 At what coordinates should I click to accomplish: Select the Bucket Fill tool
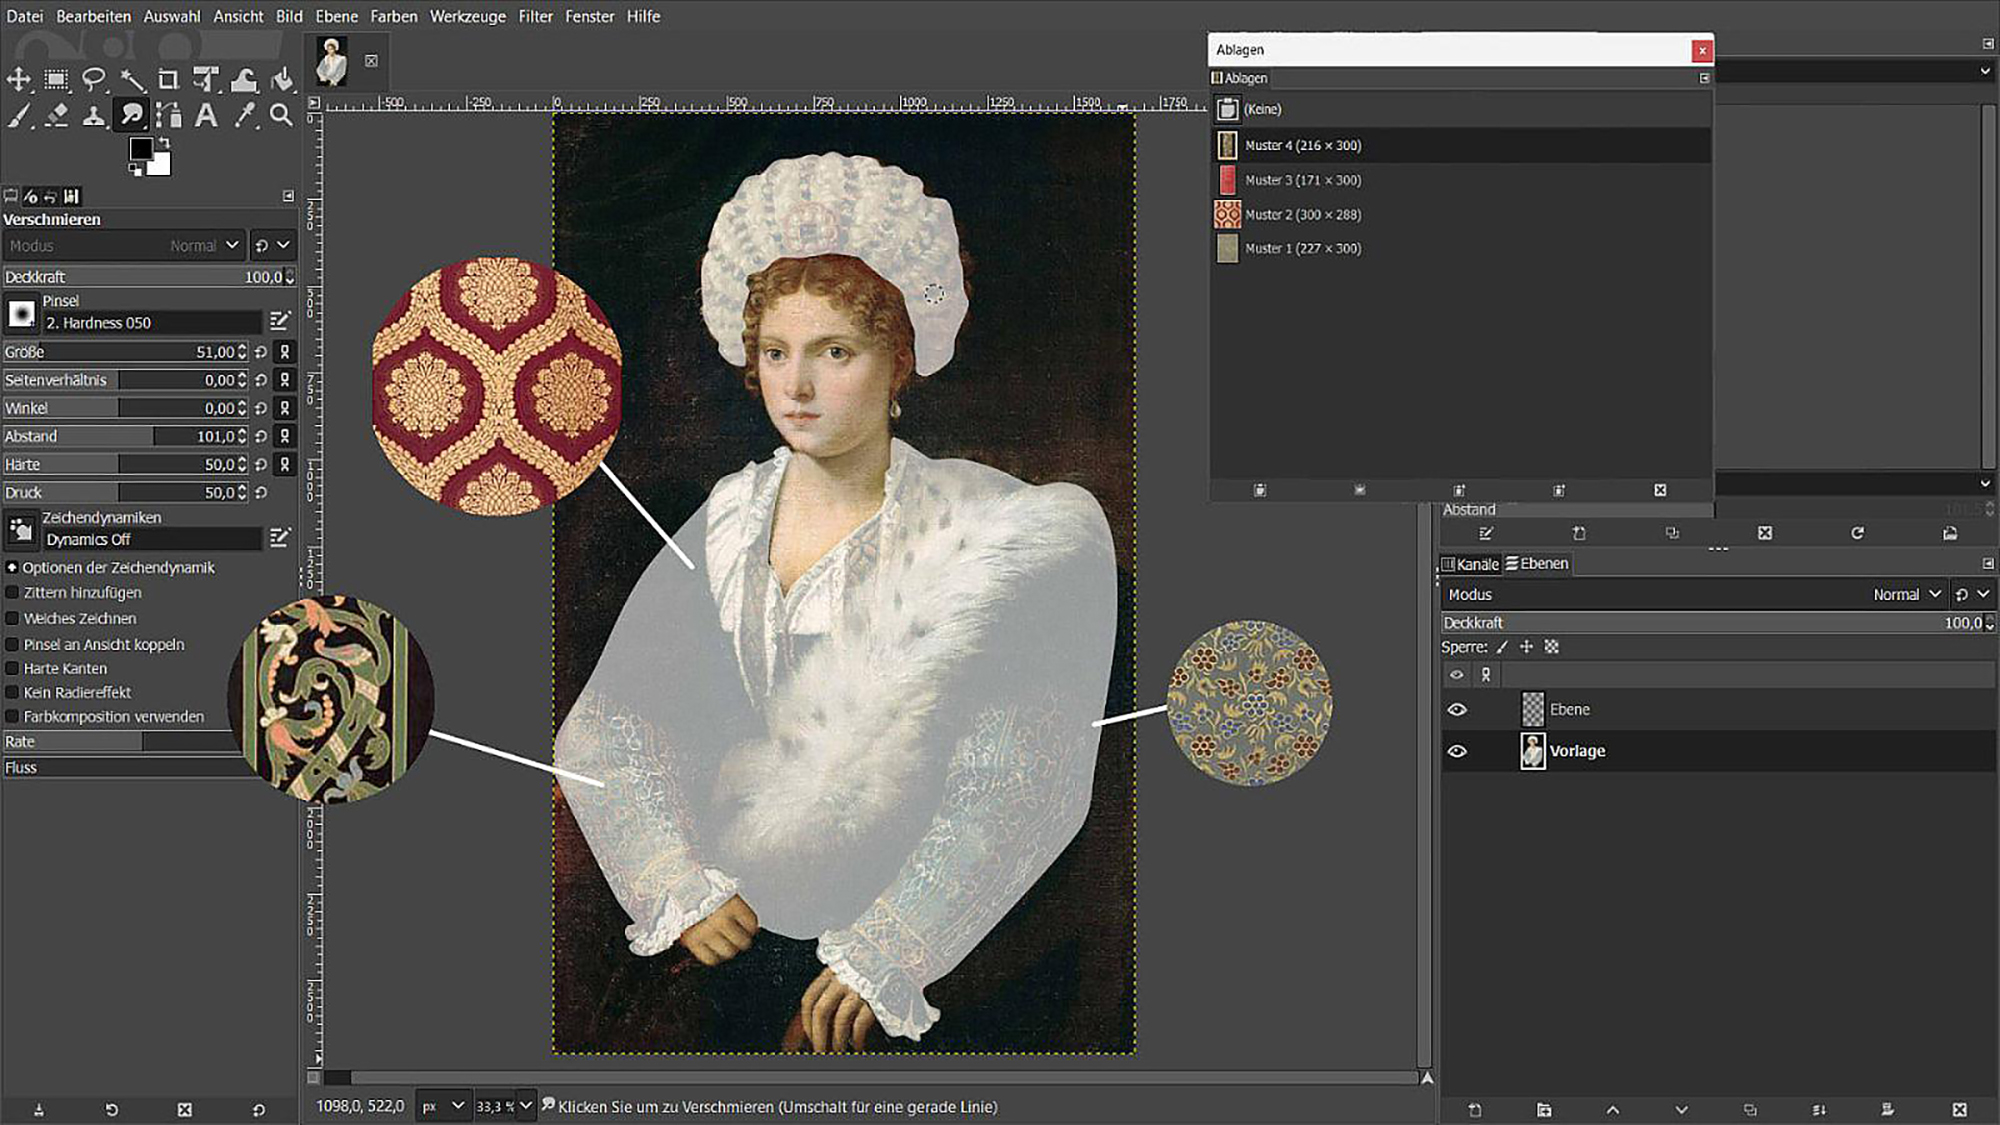(x=282, y=80)
